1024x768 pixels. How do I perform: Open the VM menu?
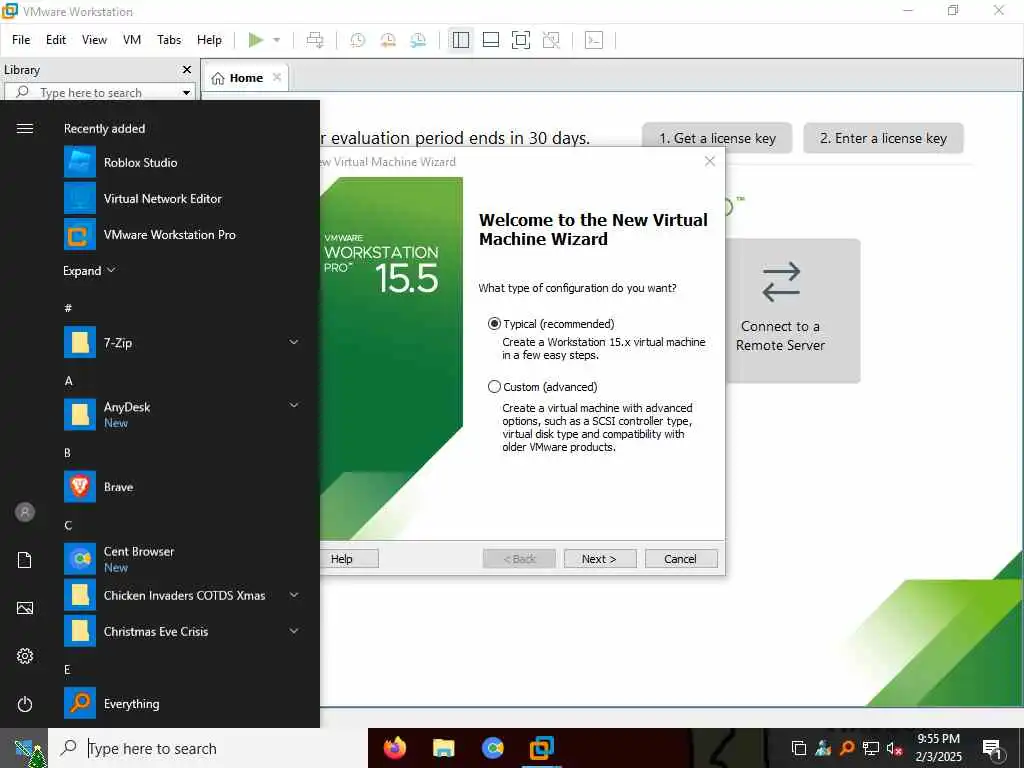coord(132,40)
